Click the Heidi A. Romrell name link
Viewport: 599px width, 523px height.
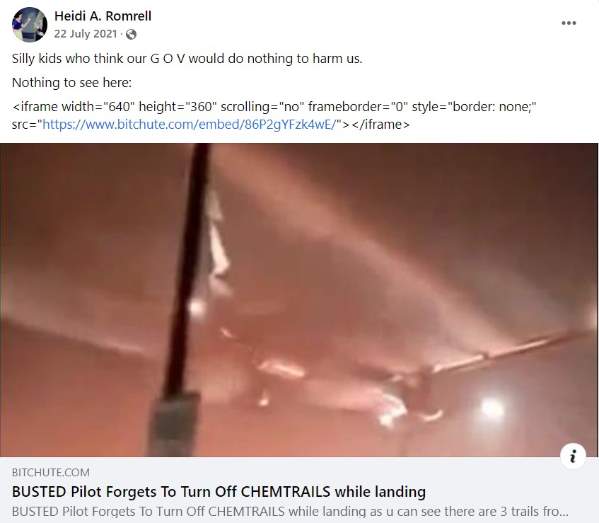(x=103, y=16)
